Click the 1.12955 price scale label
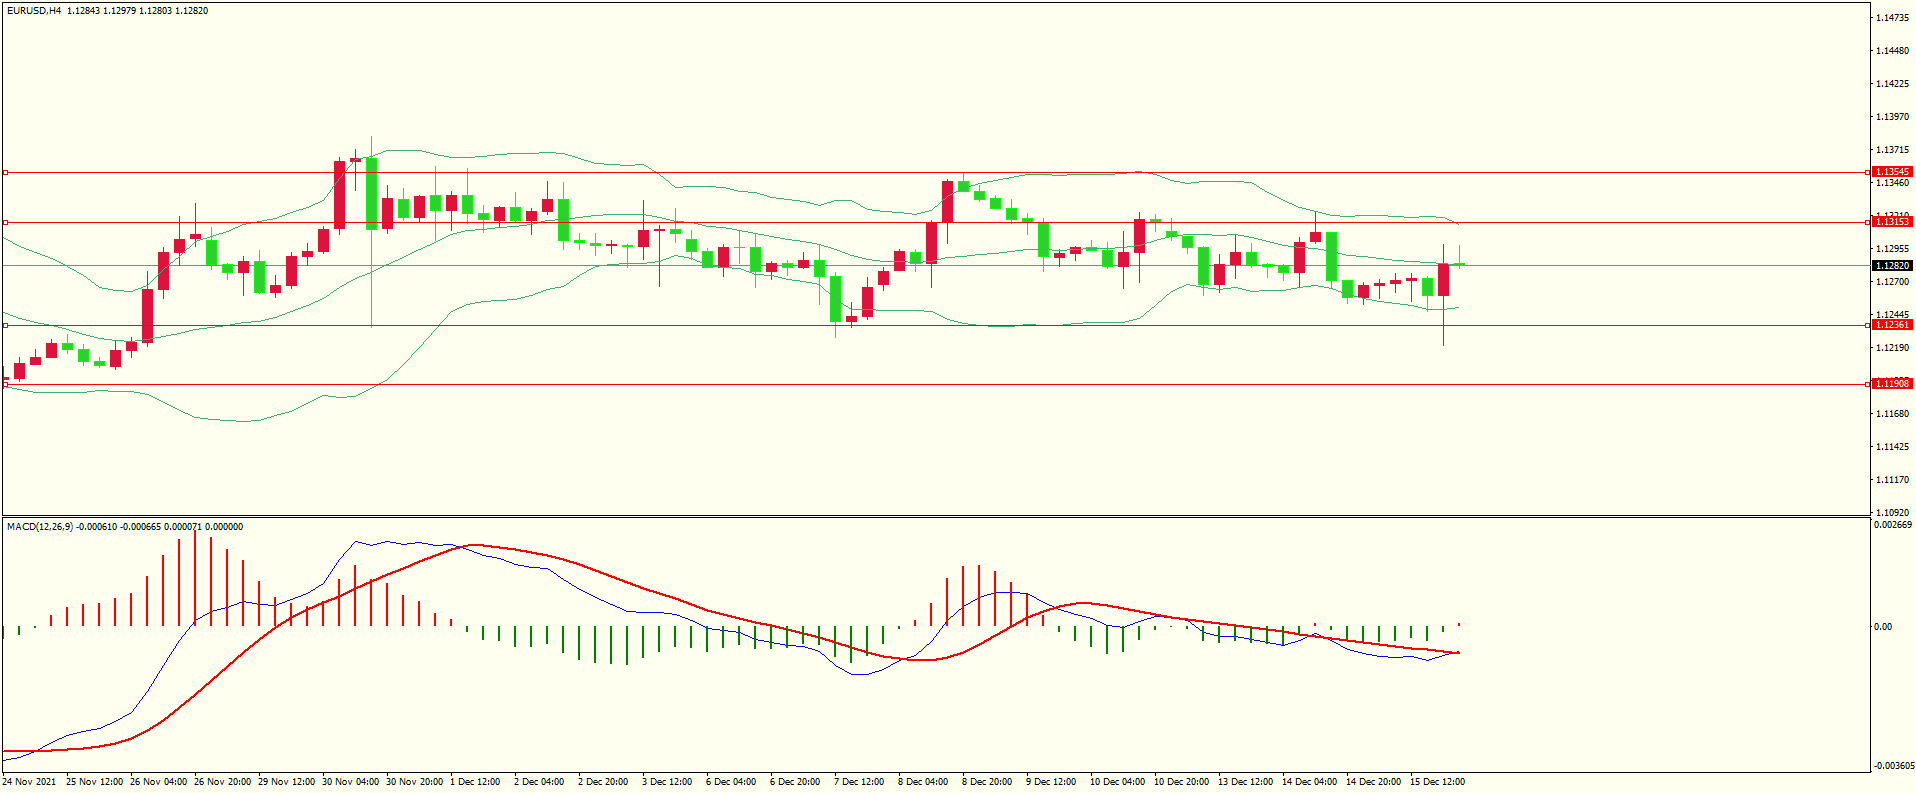 (x=1892, y=249)
